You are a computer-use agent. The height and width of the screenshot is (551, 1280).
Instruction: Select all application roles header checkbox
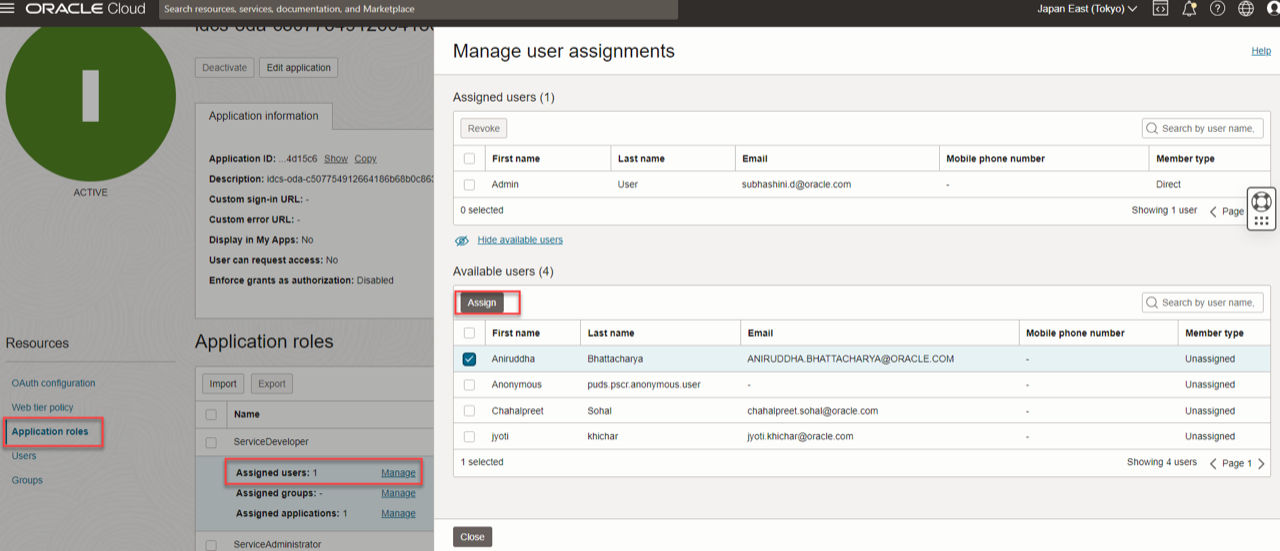[x=211, y=414]
